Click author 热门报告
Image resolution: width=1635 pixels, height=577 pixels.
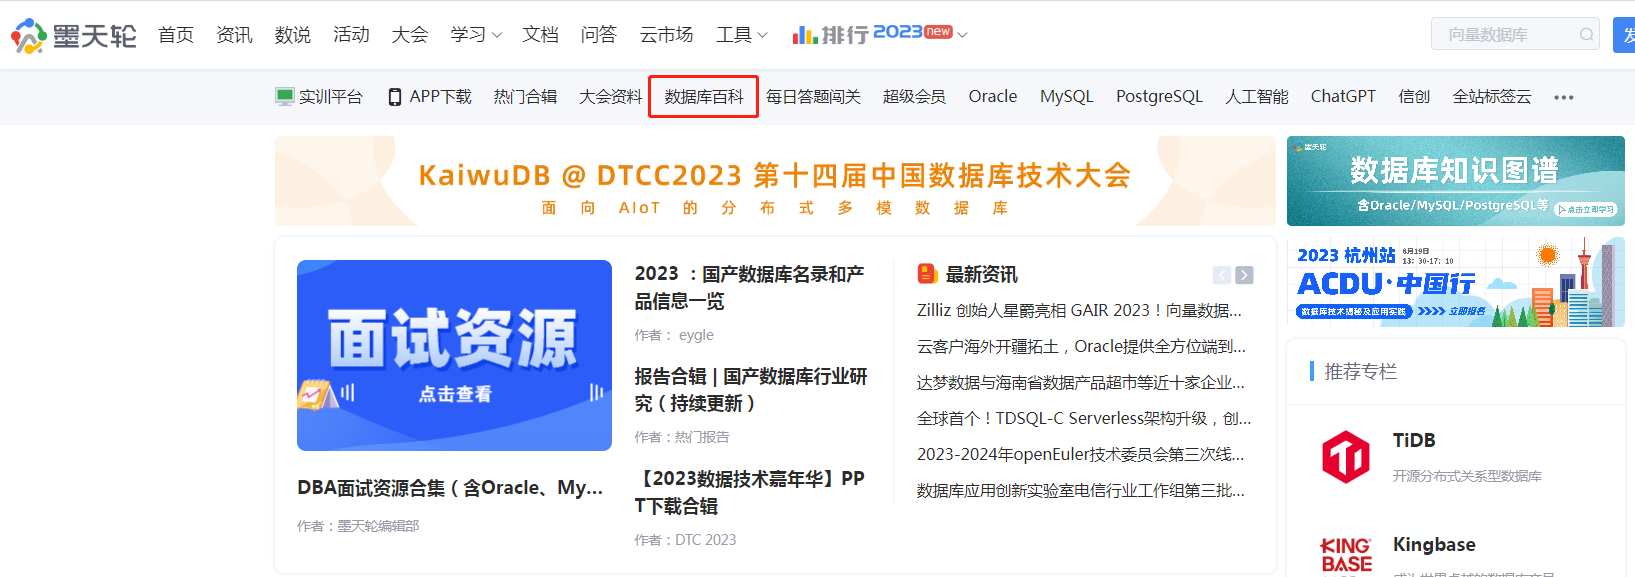(702, 437)
